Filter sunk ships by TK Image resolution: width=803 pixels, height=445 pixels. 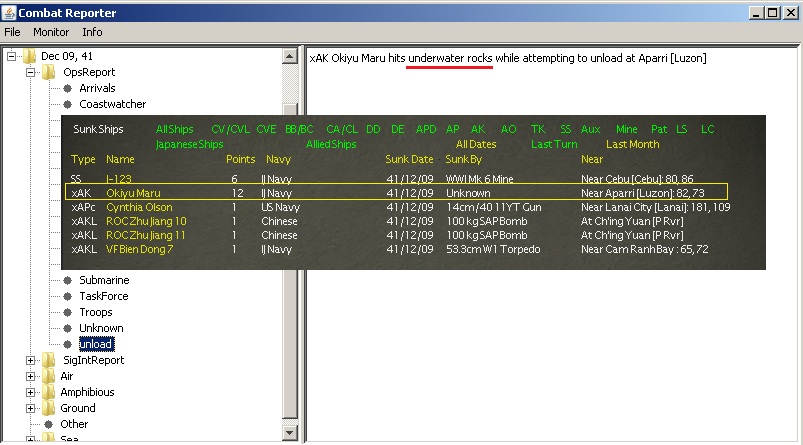tap(538, 129)
